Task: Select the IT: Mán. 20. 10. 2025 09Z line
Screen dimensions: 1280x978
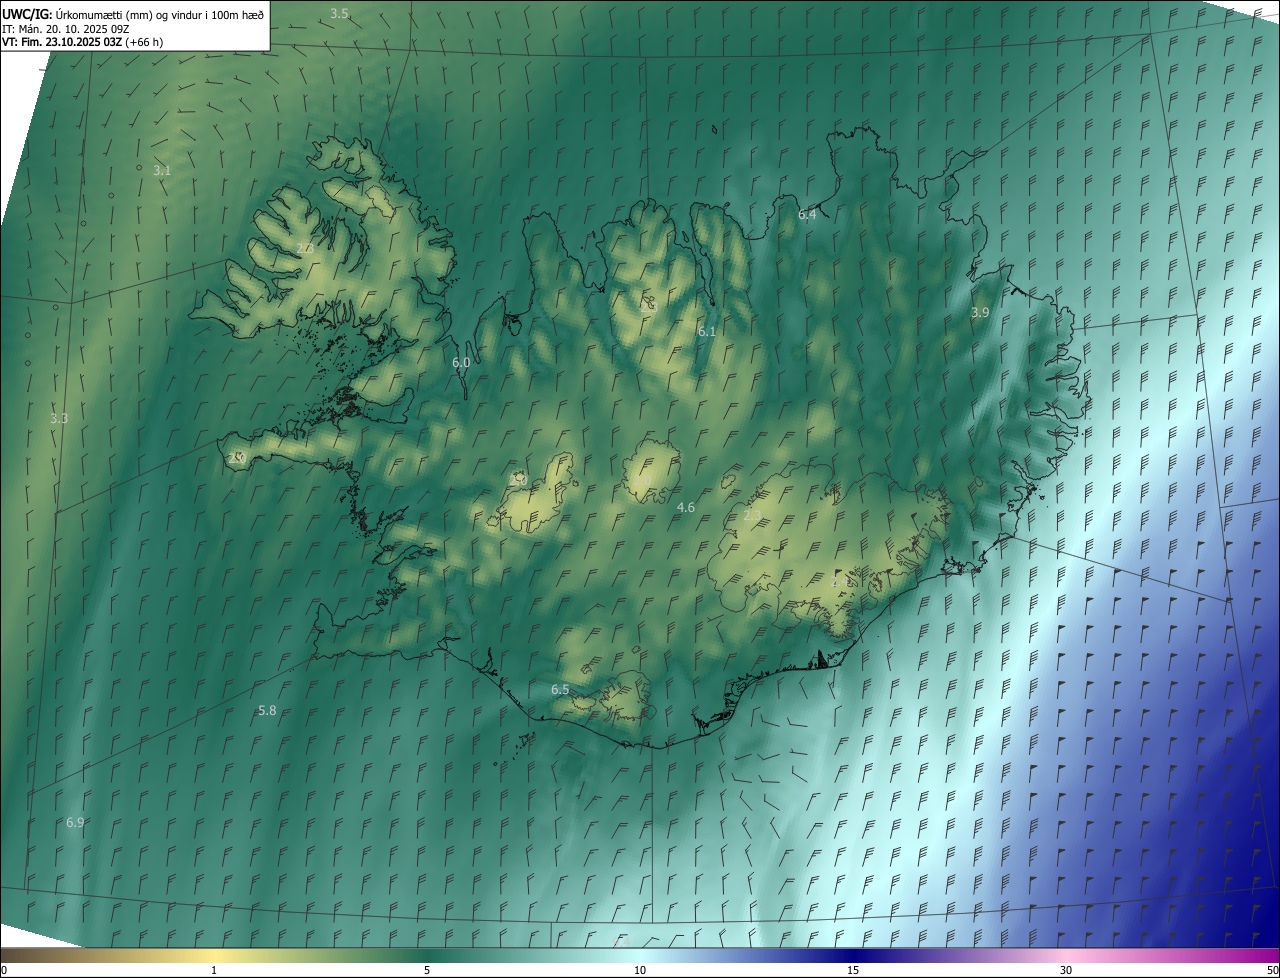Action: [x=64, y=28]
